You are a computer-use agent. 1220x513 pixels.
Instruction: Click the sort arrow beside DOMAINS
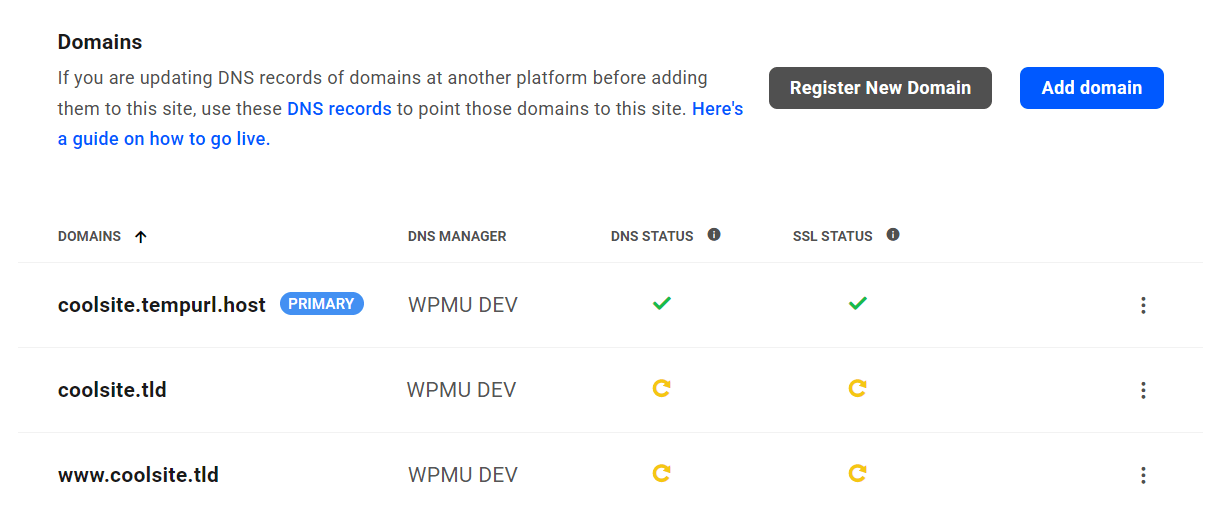tap(140, 237)
